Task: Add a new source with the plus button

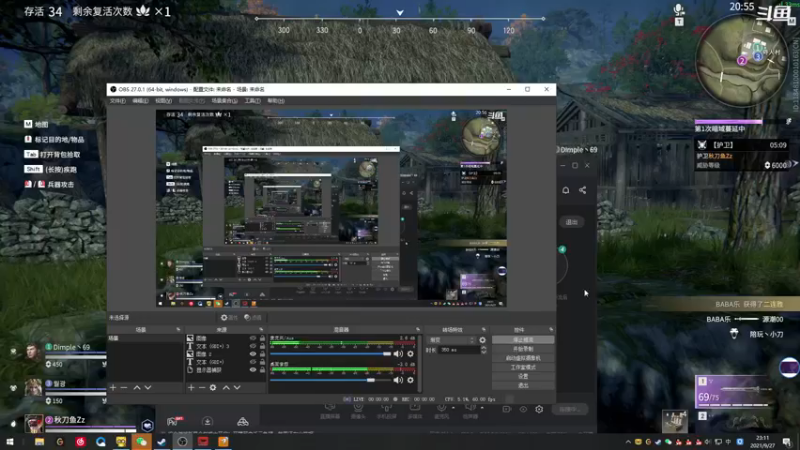Action: [x=191, y=388]
